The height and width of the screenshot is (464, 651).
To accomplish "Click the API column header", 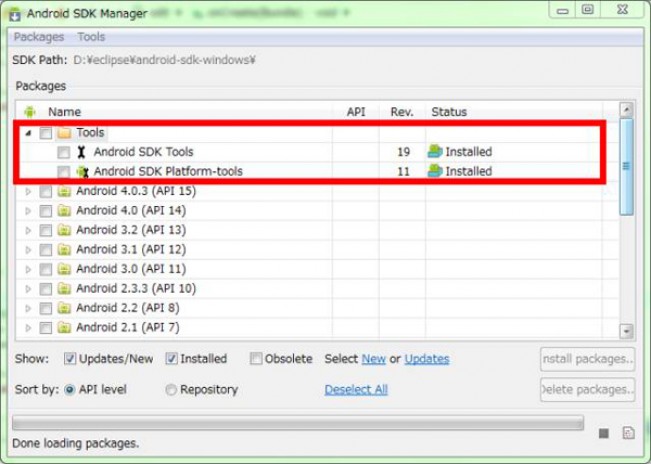I will point(356,112).
